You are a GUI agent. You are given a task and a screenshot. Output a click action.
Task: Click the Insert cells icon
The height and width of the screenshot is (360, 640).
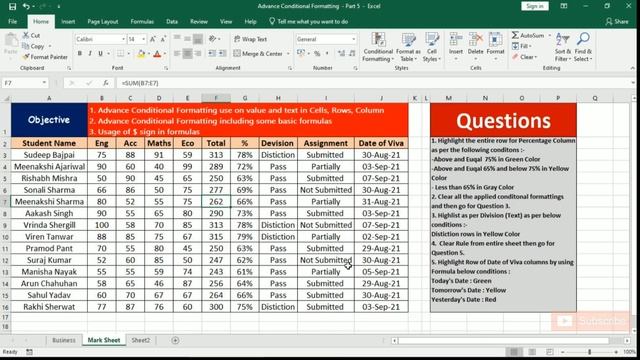[456, 40]
